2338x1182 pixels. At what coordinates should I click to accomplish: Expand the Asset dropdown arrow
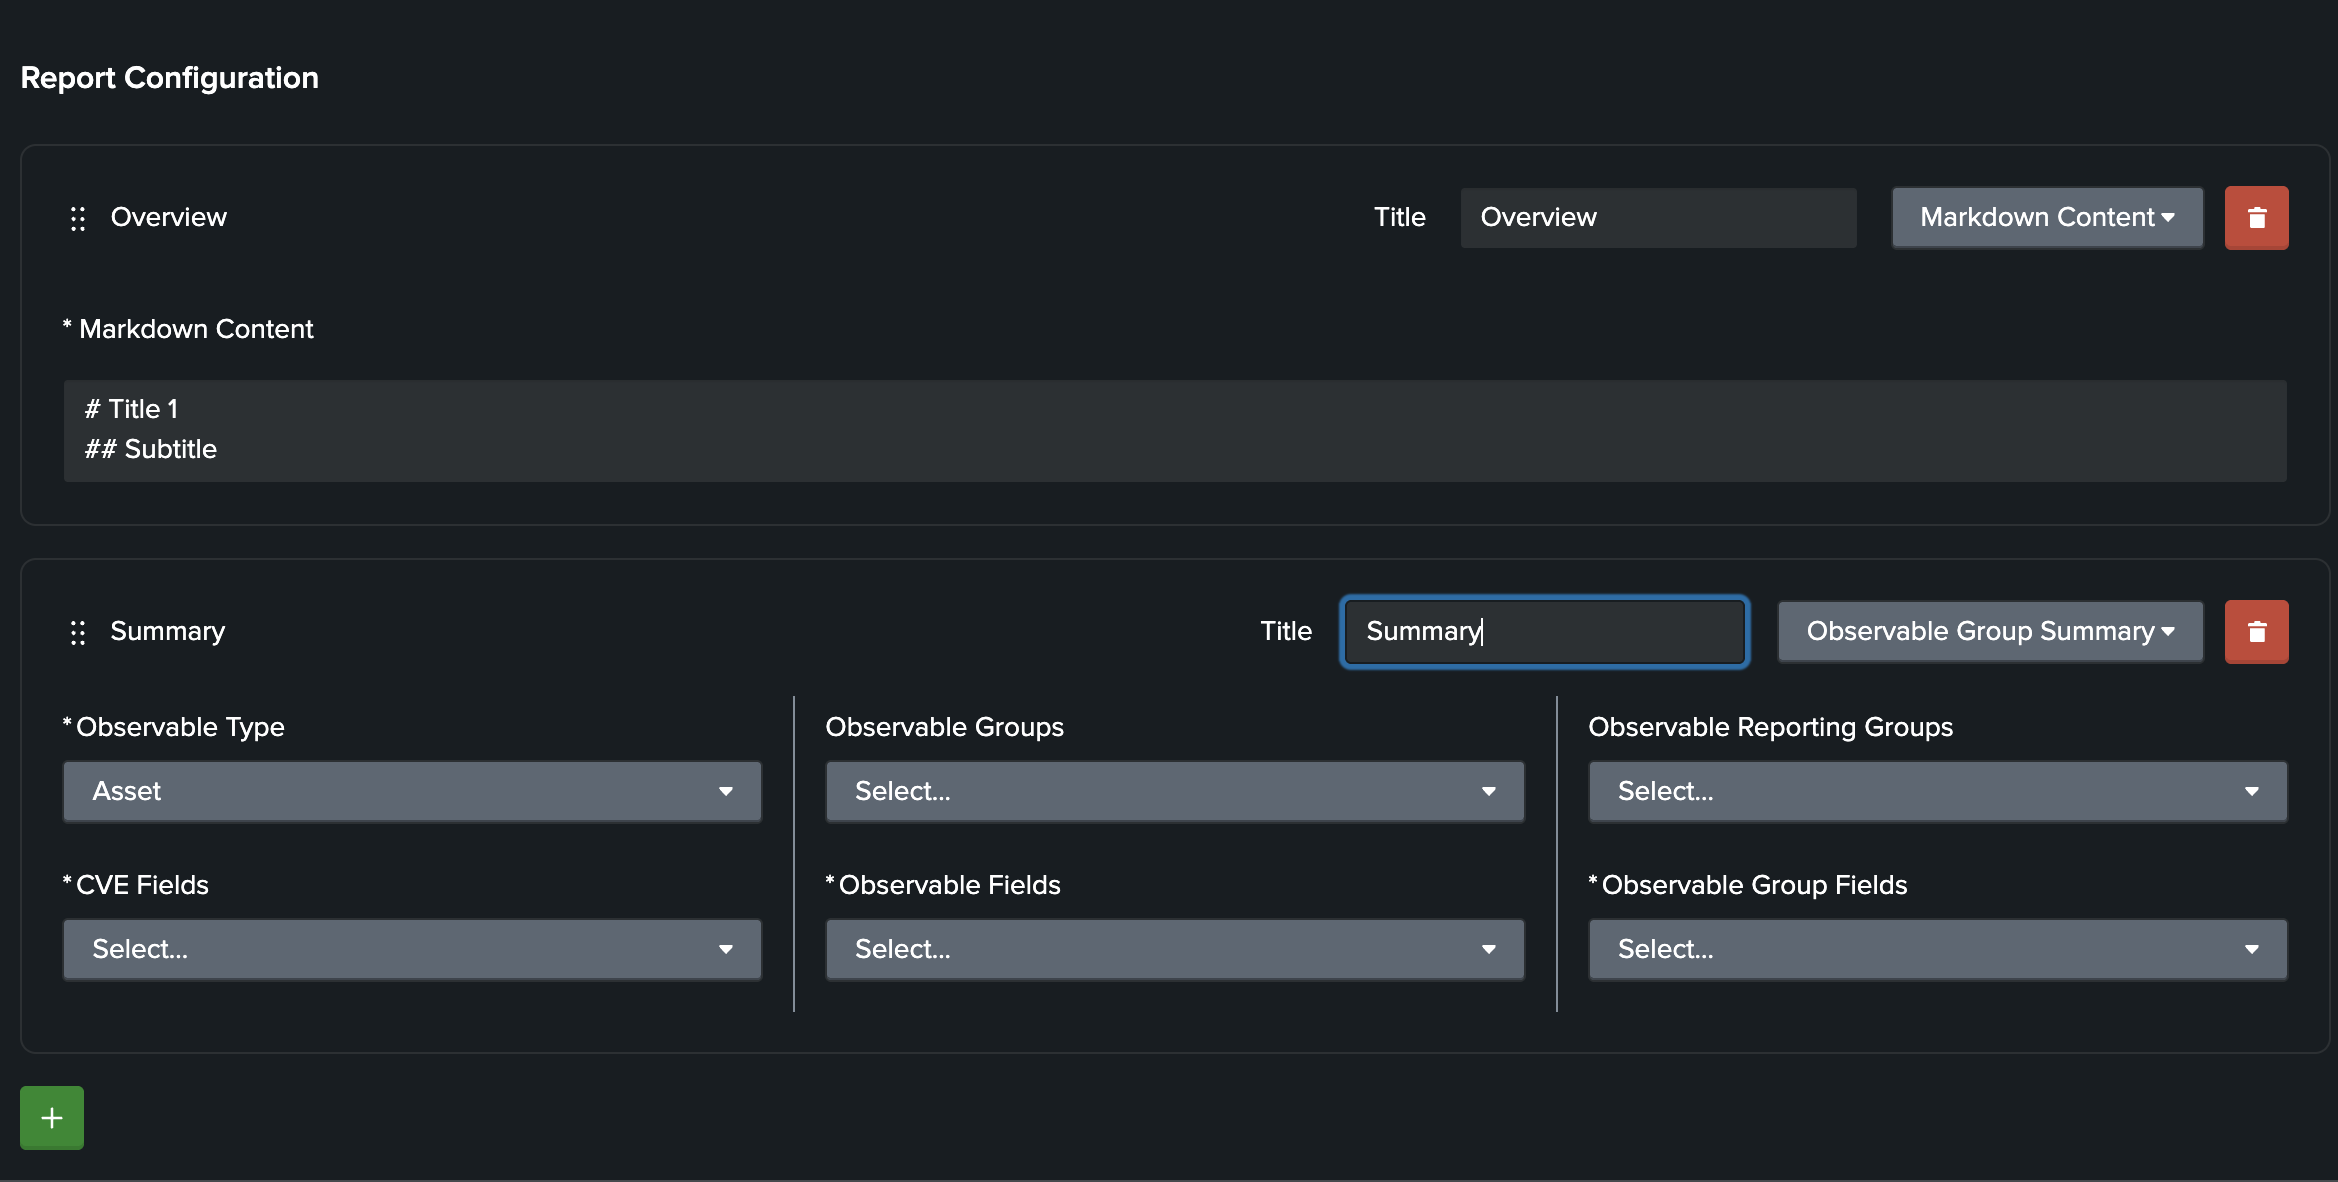click(x=726, y=791)
